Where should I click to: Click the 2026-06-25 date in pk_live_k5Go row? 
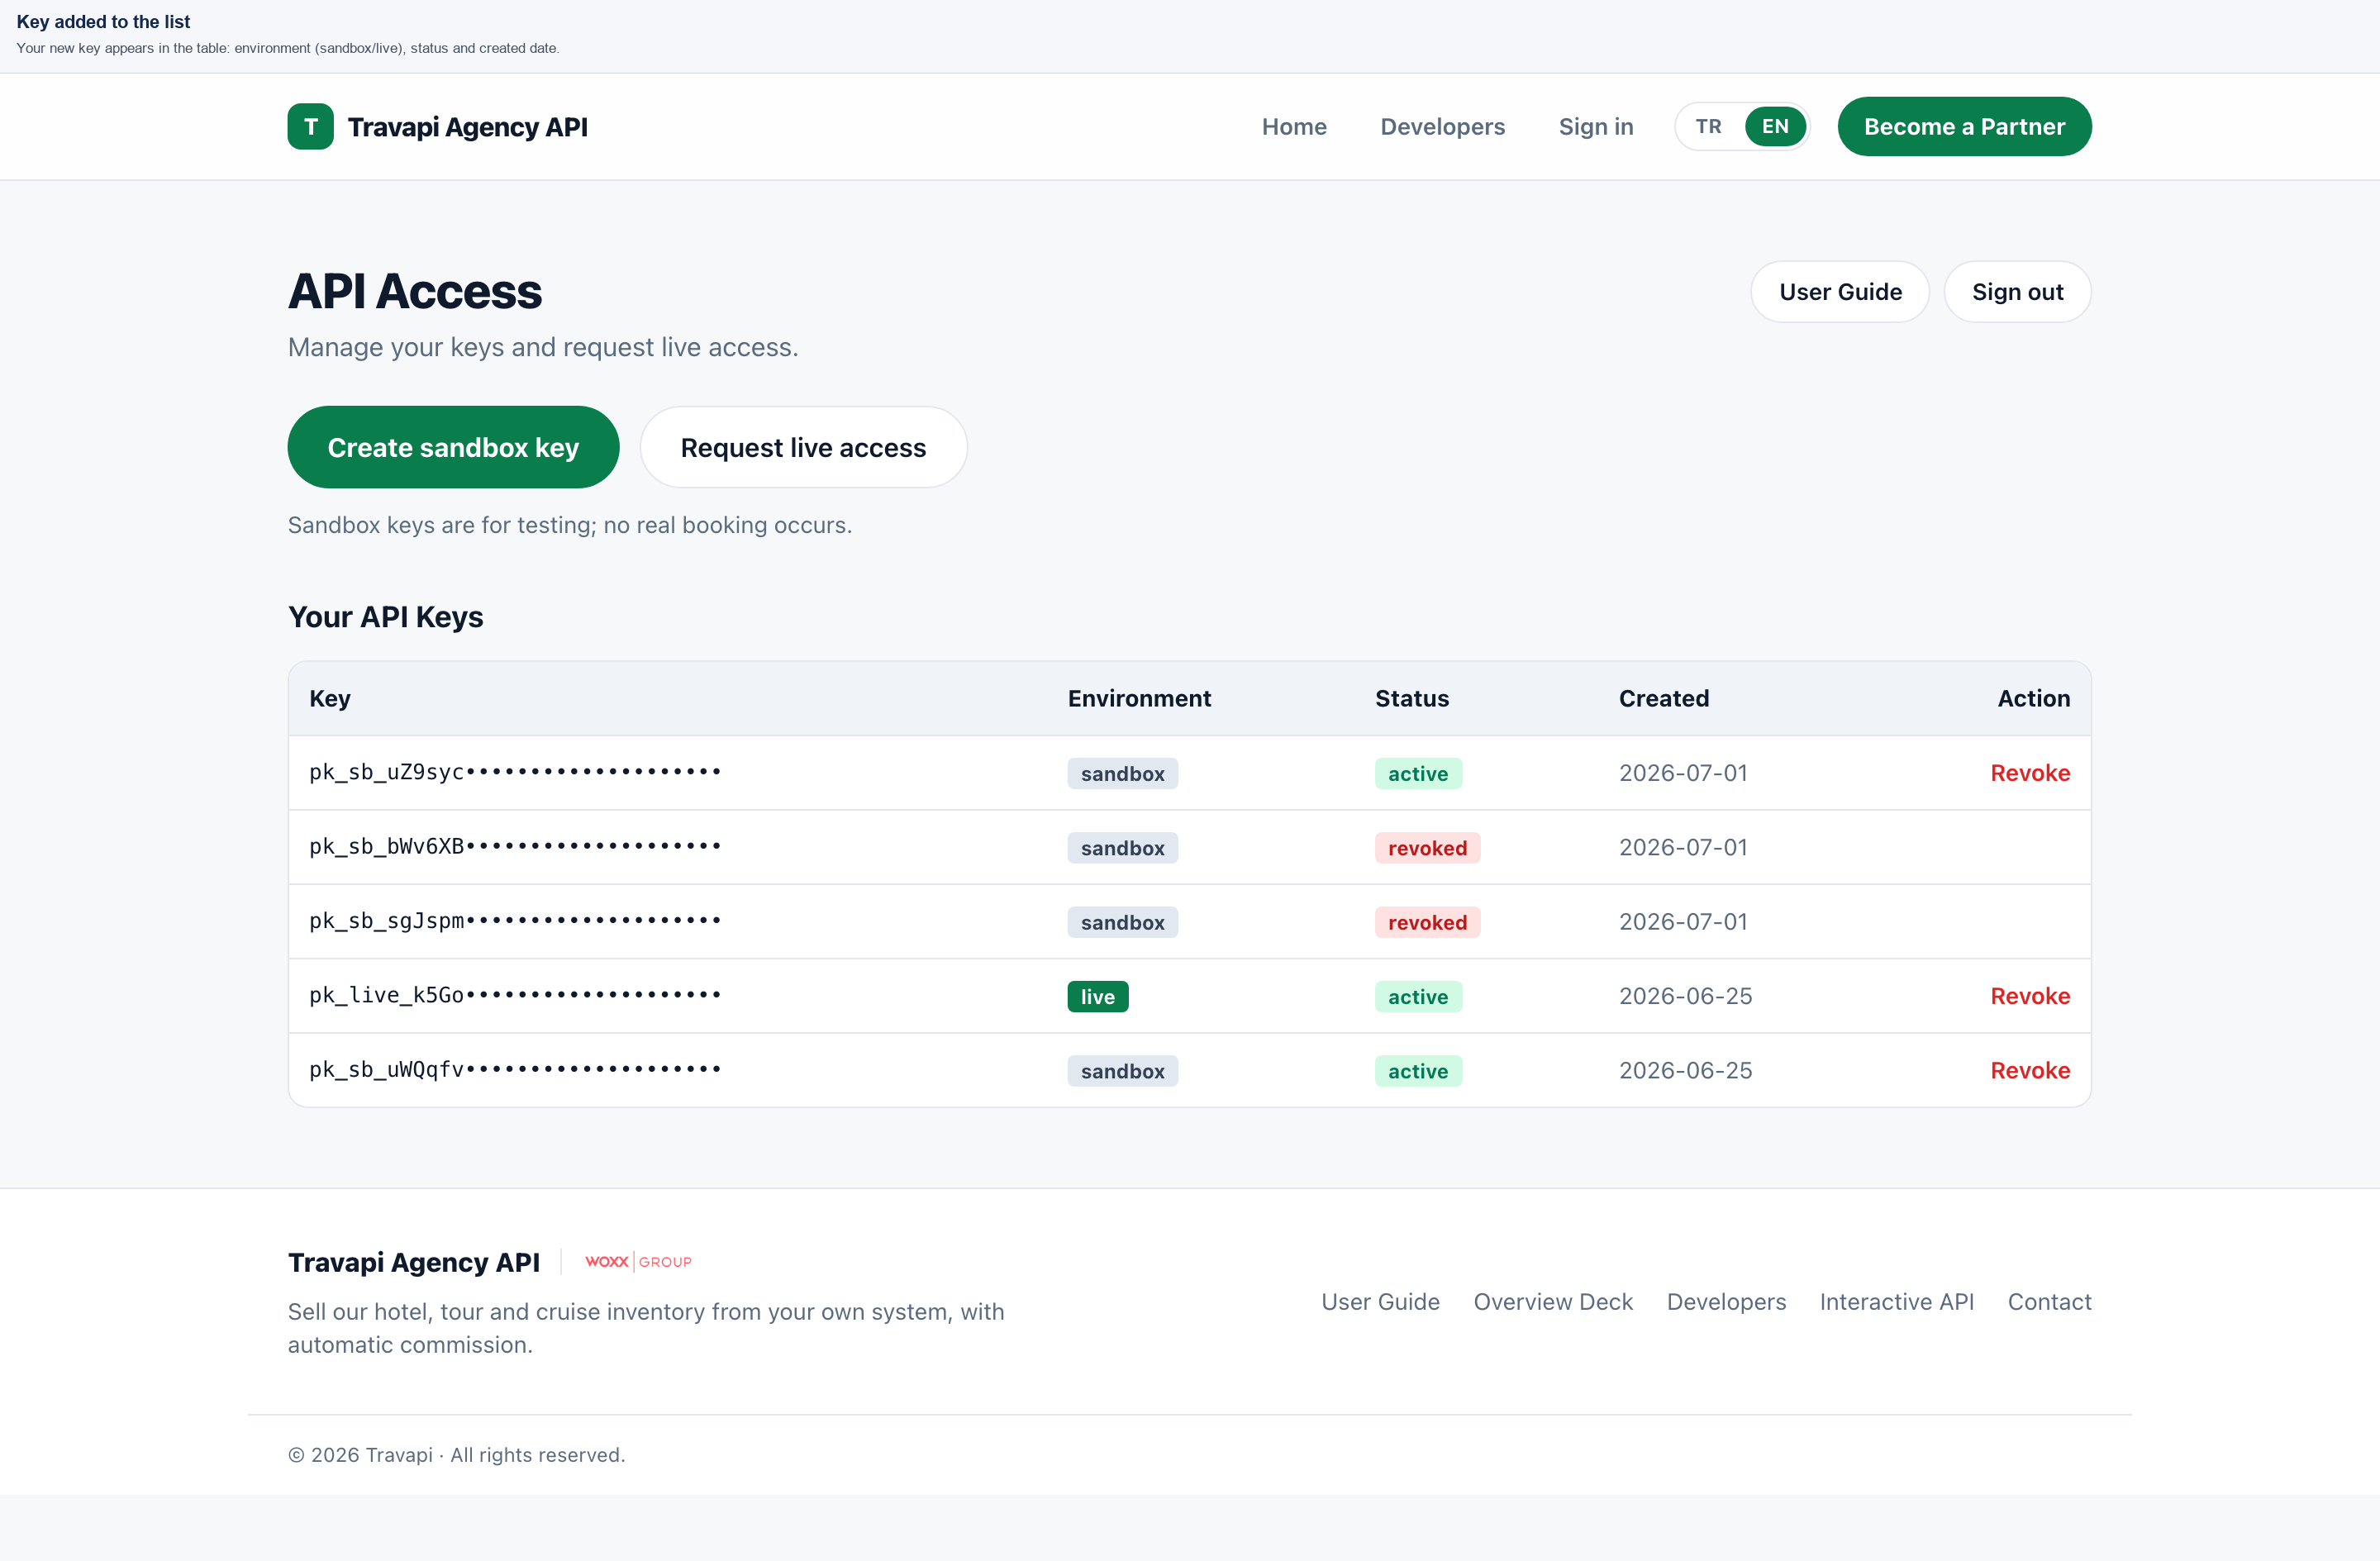1685,996
